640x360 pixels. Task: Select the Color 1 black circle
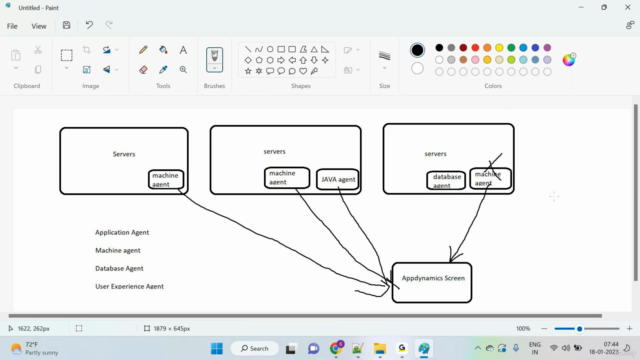[417, 50]
